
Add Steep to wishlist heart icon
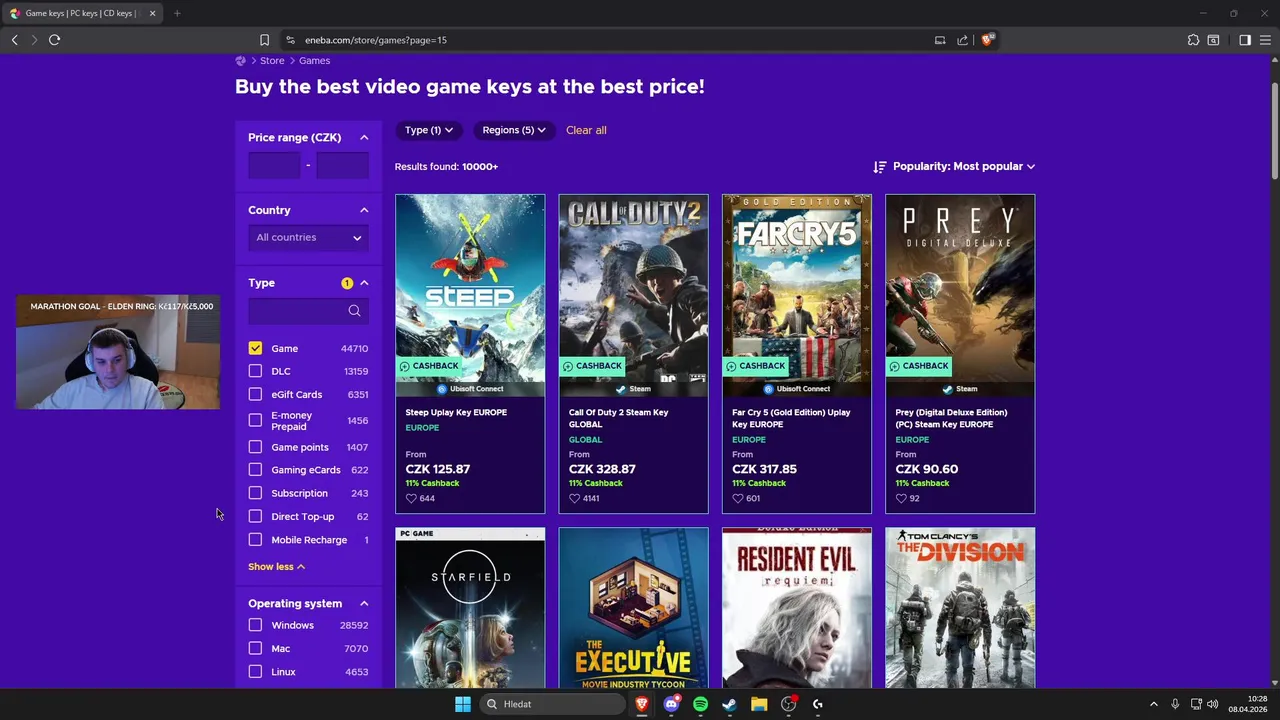(411, 498)
